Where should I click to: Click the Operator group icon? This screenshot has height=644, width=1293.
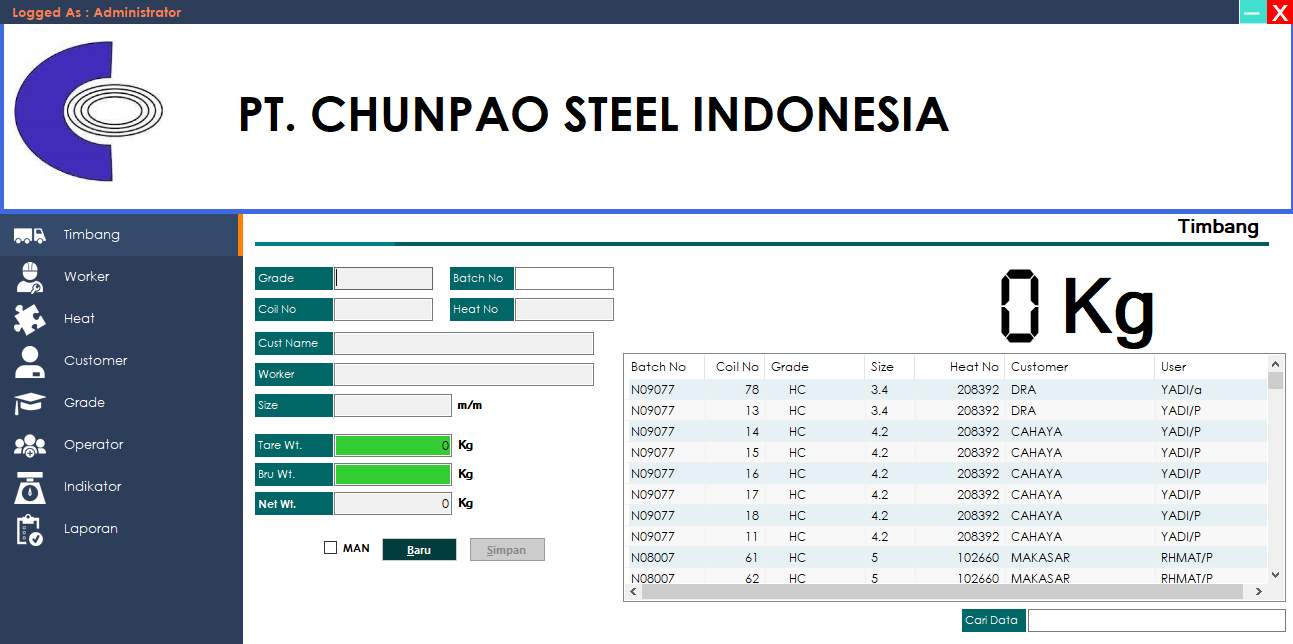(29, 445)
